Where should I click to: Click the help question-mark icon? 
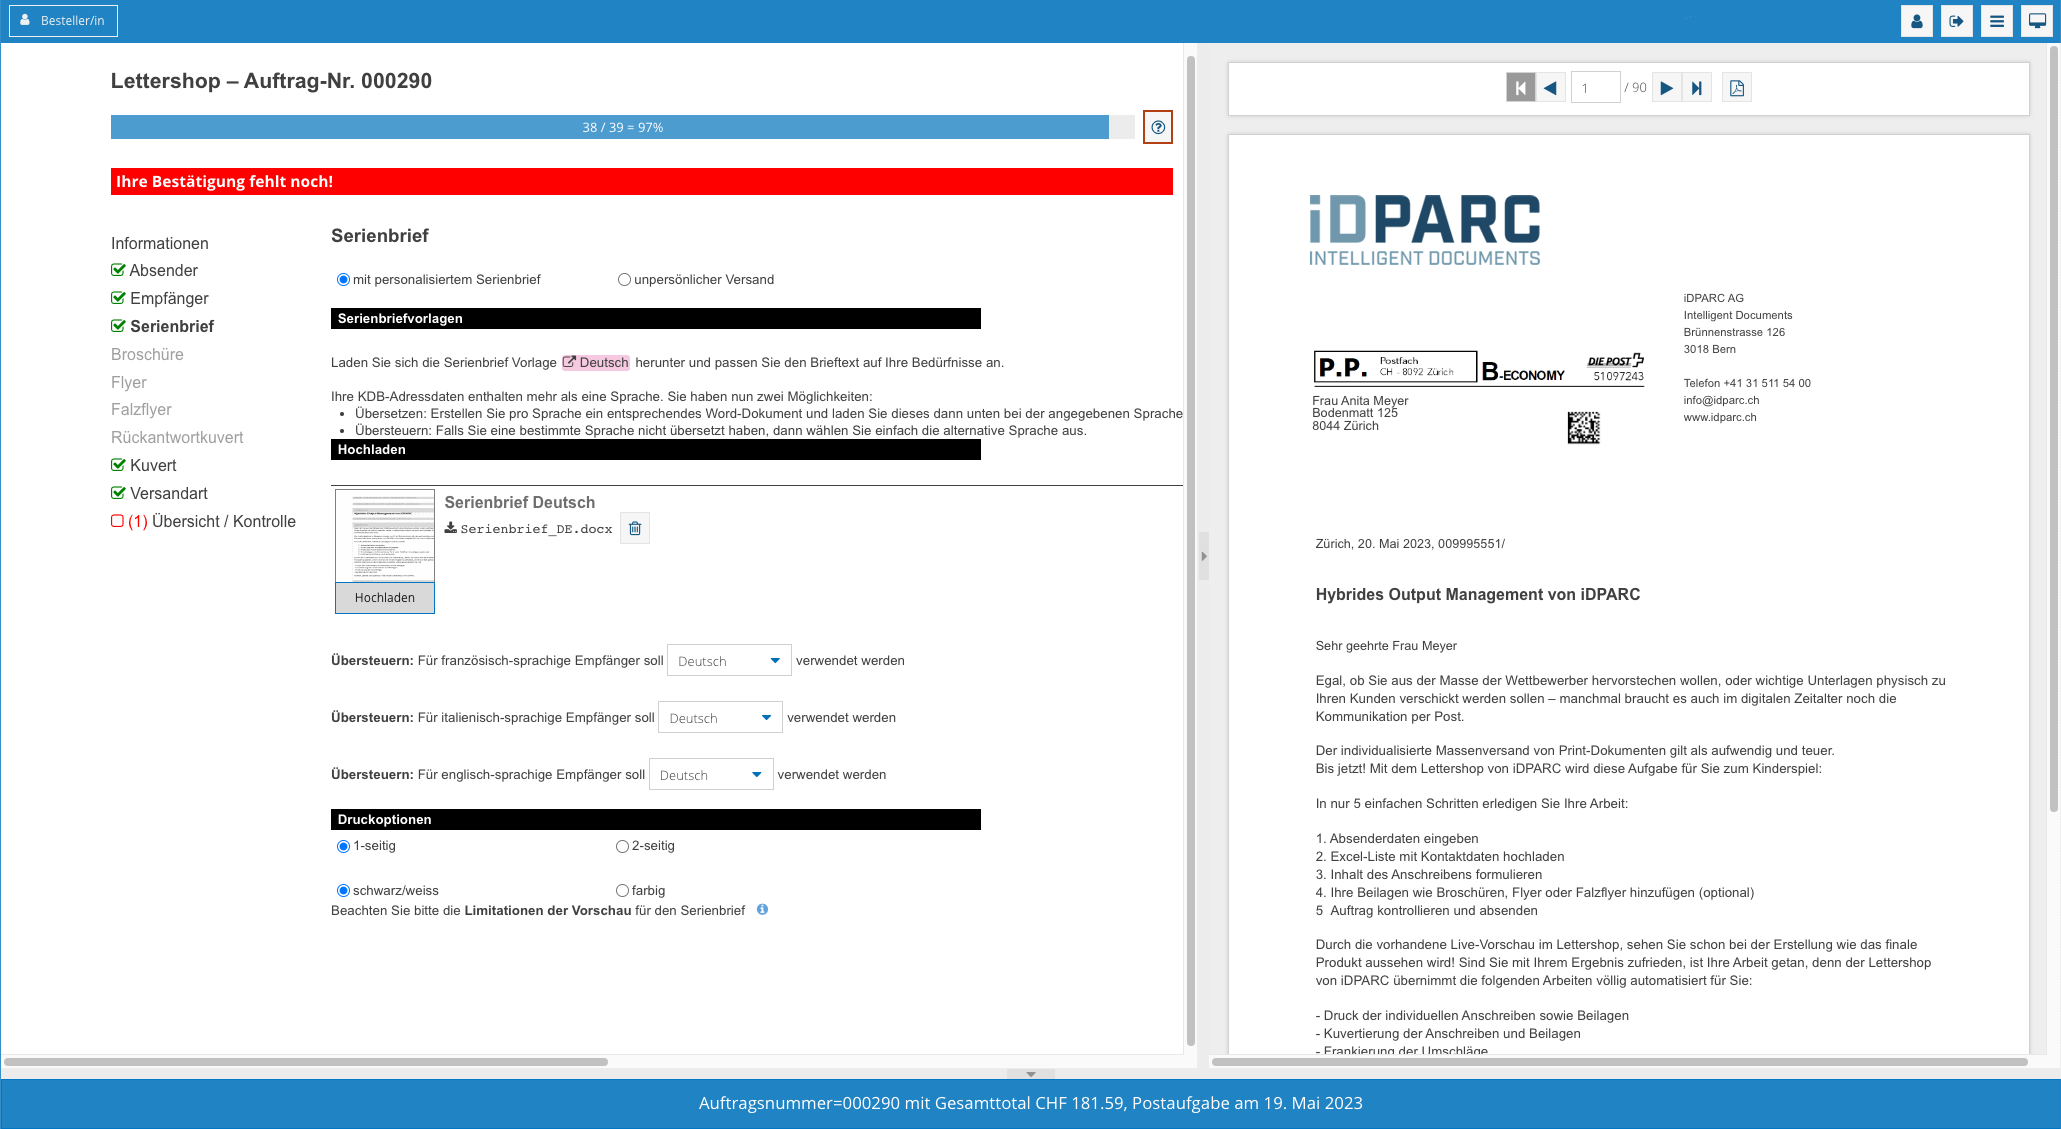(x=1157, y=127)
